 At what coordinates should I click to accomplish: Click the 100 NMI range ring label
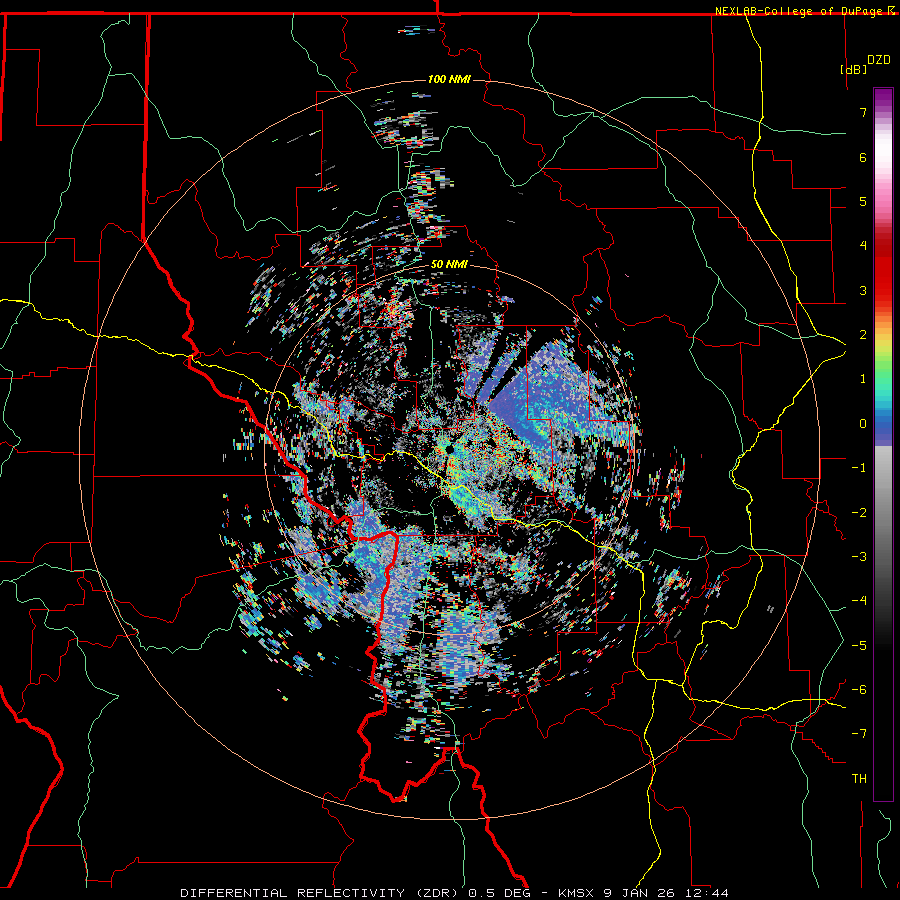tap(449, 79)
